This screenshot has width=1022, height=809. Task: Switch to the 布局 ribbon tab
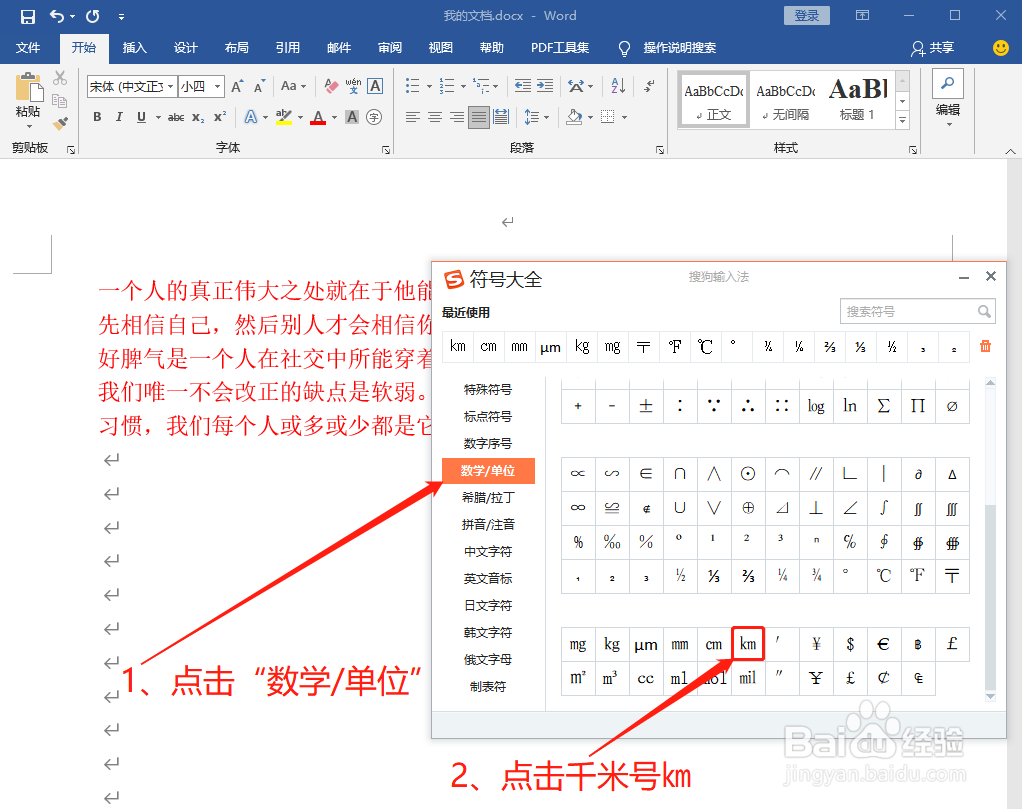coord(237,48)
